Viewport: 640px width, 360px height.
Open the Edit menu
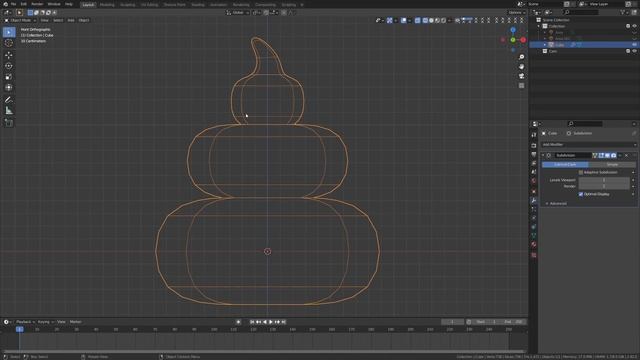(24, 4)
